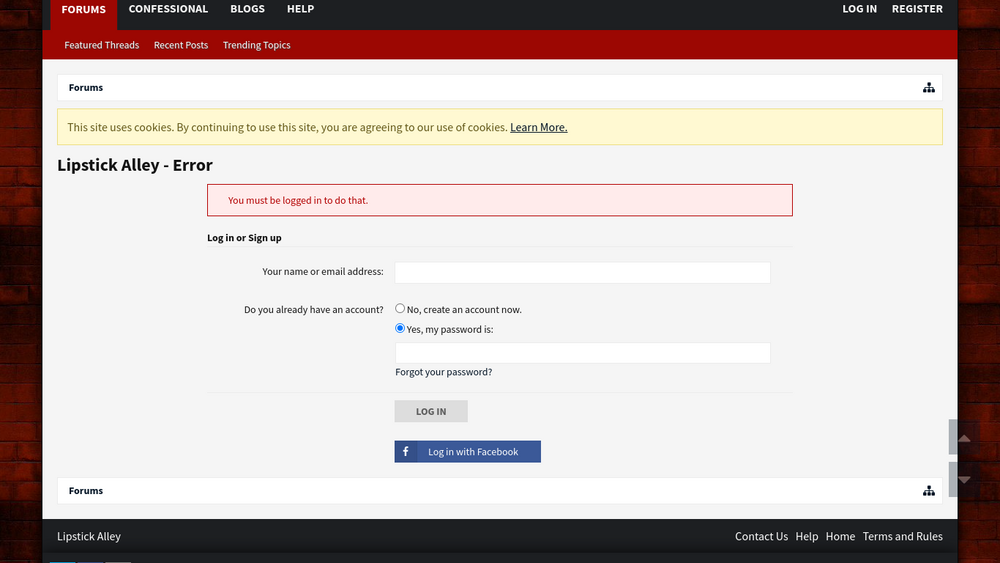Switch to the Confessional tab
Image resolution: width=1000 pixels, height=563 pixels.
[x=168, y=9]
